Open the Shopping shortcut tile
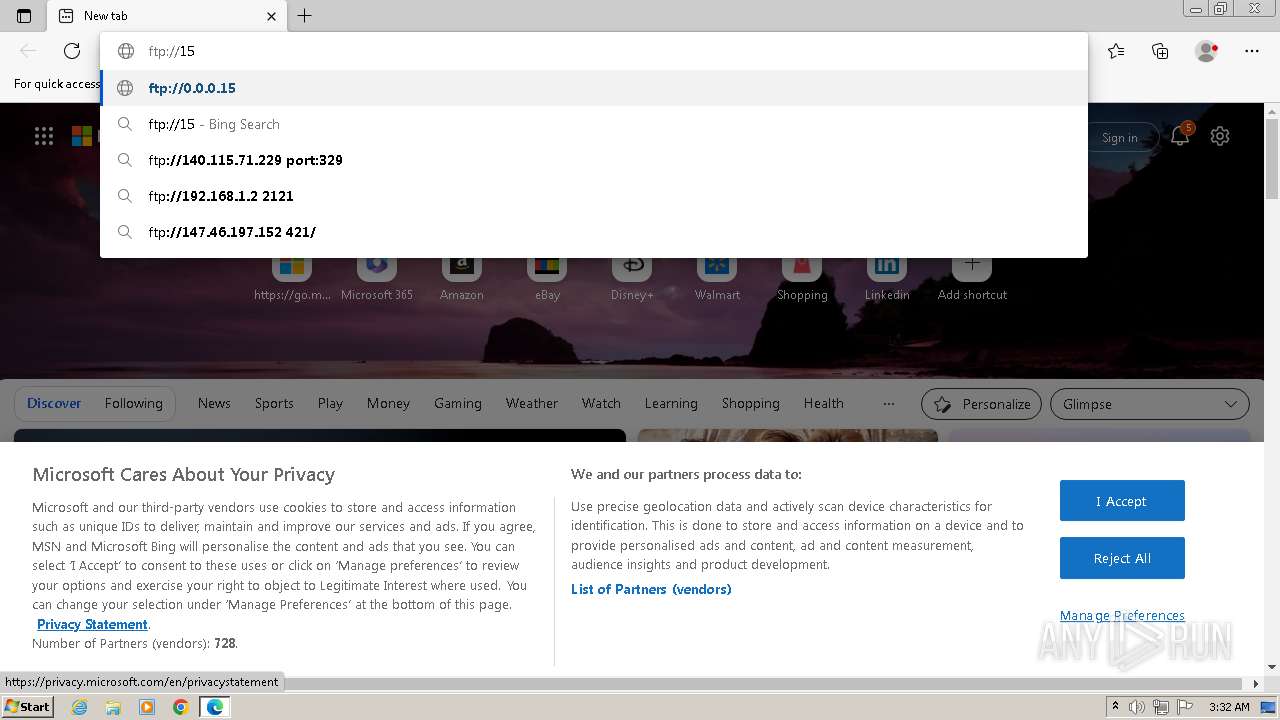The width and height of the screenshot is (1280, 720). [802, 278]
